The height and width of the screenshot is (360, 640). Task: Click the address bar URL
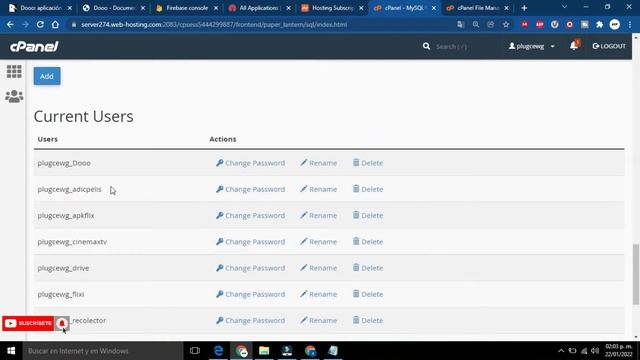[x=214, y=24]
